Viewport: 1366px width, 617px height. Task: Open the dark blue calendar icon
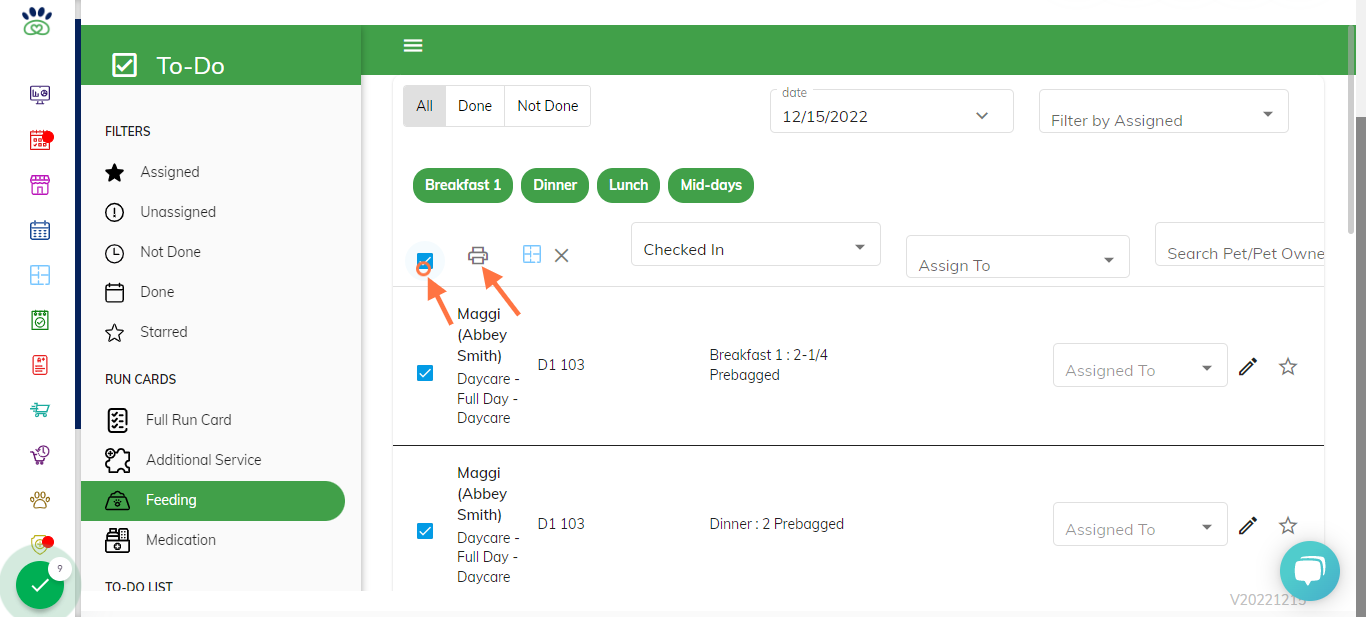[x=40, y=230]
